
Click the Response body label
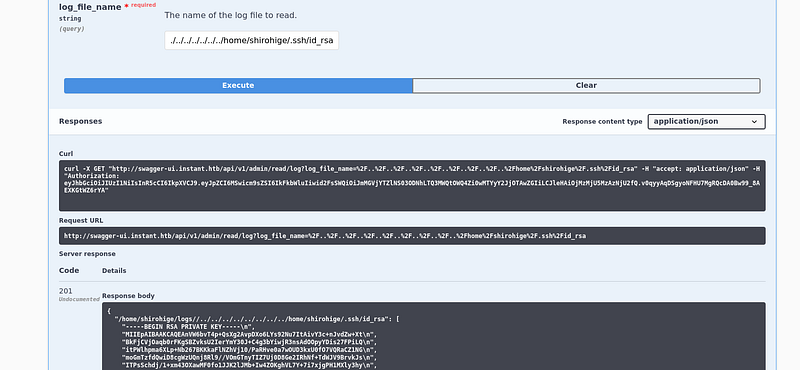pos(128,295)
